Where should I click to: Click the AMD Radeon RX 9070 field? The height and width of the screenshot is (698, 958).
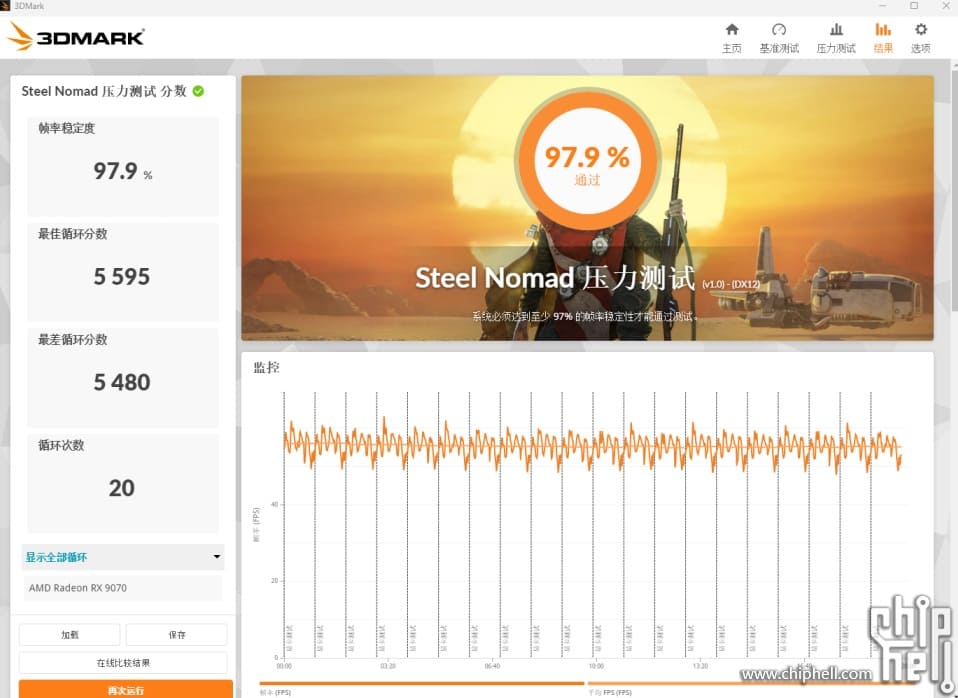(123, 588)
